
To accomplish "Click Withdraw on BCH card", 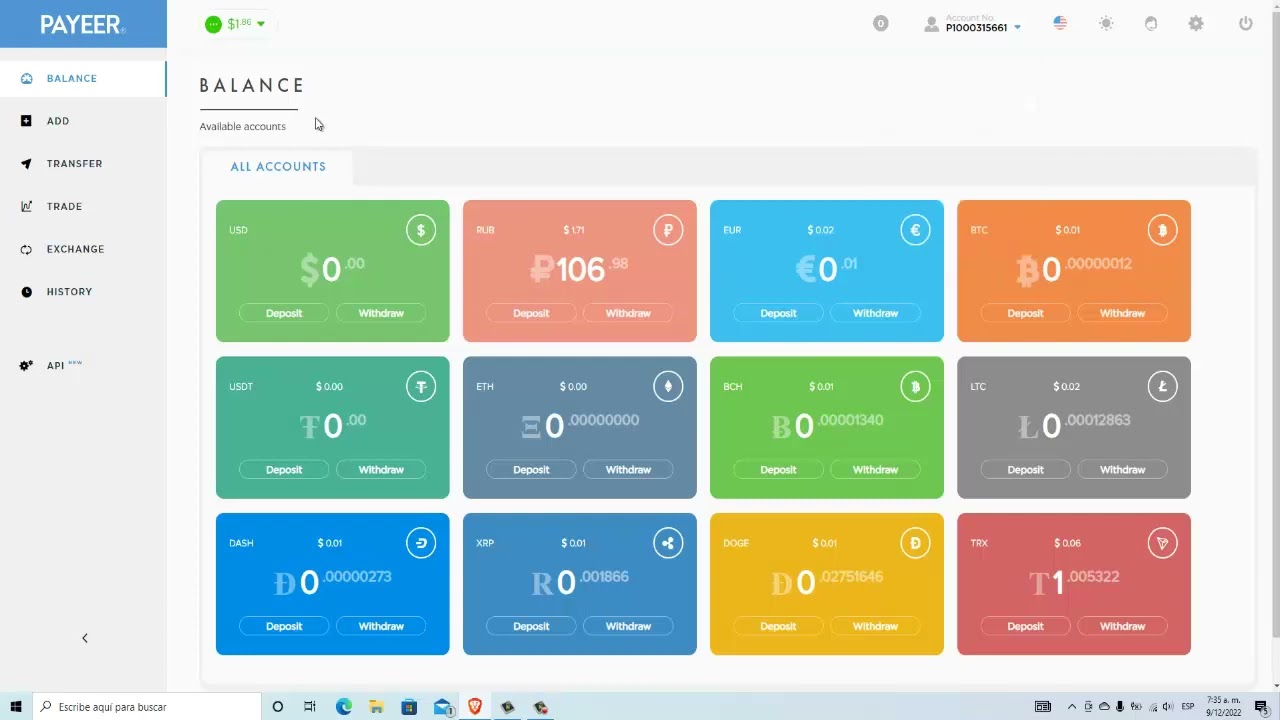I will tap(875, 469).
